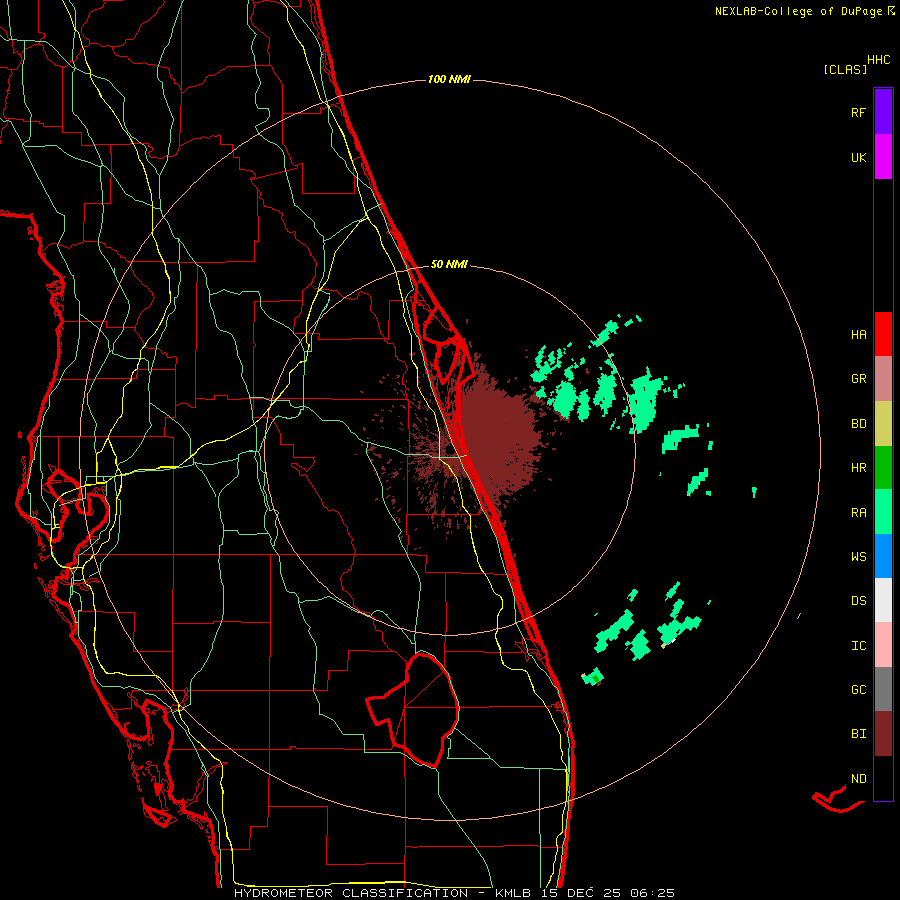Click the 'UK' legend label
Screen dimensions: 900x900
pos(858,157)
